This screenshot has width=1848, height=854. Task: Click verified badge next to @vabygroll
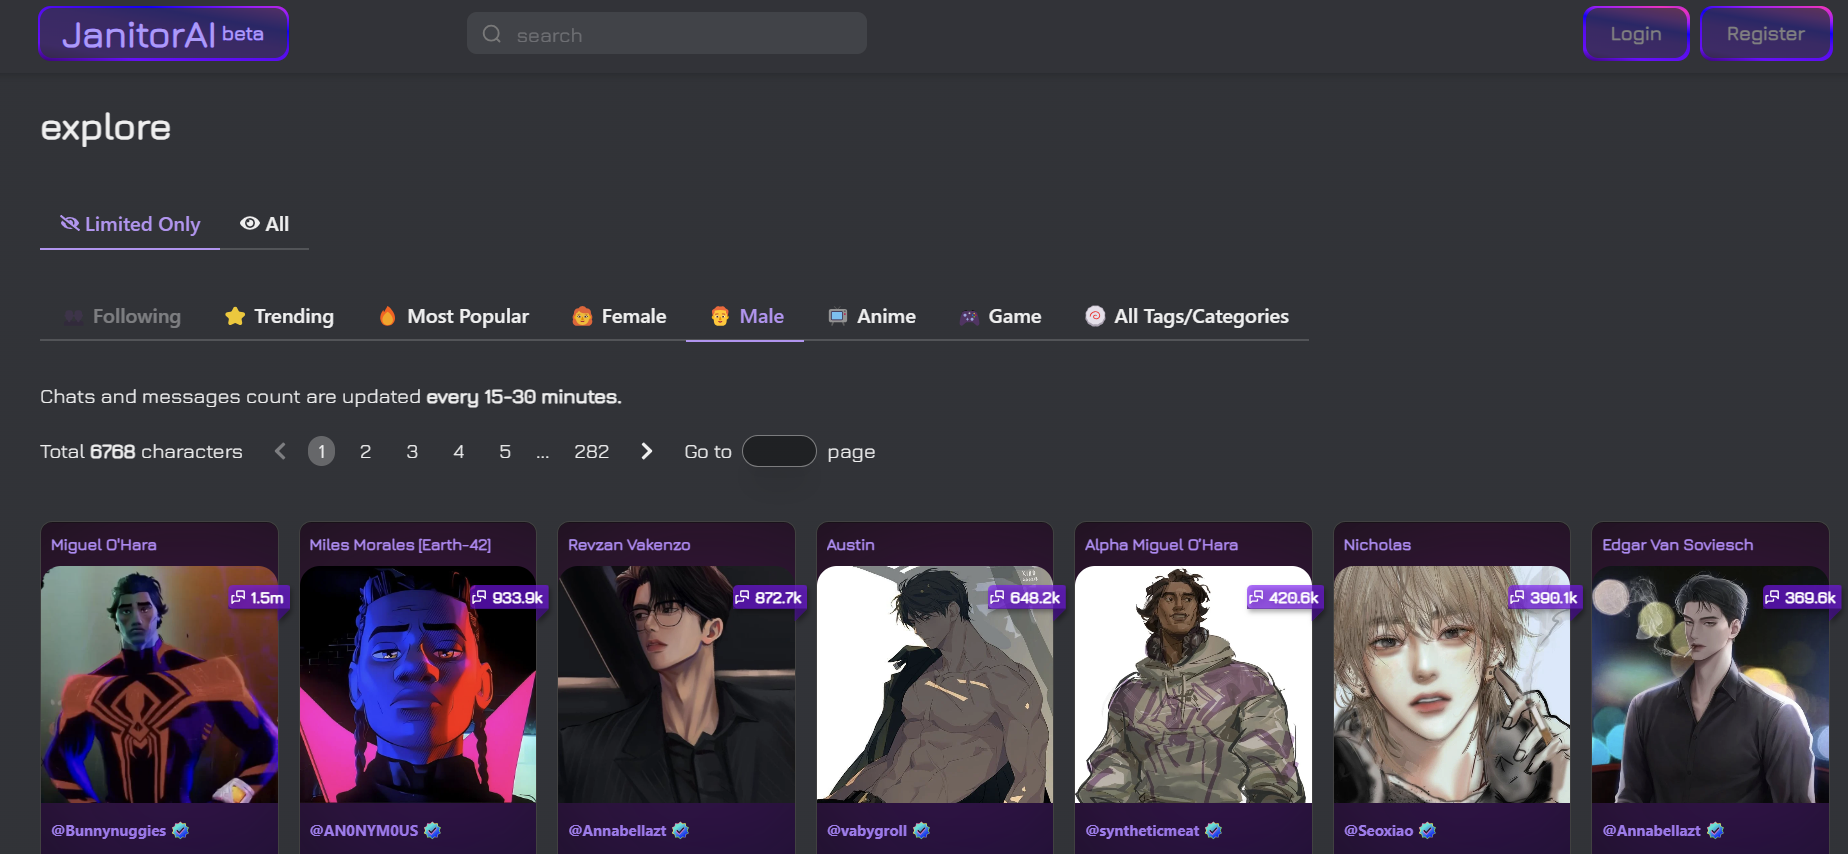[x=922, y=830]
